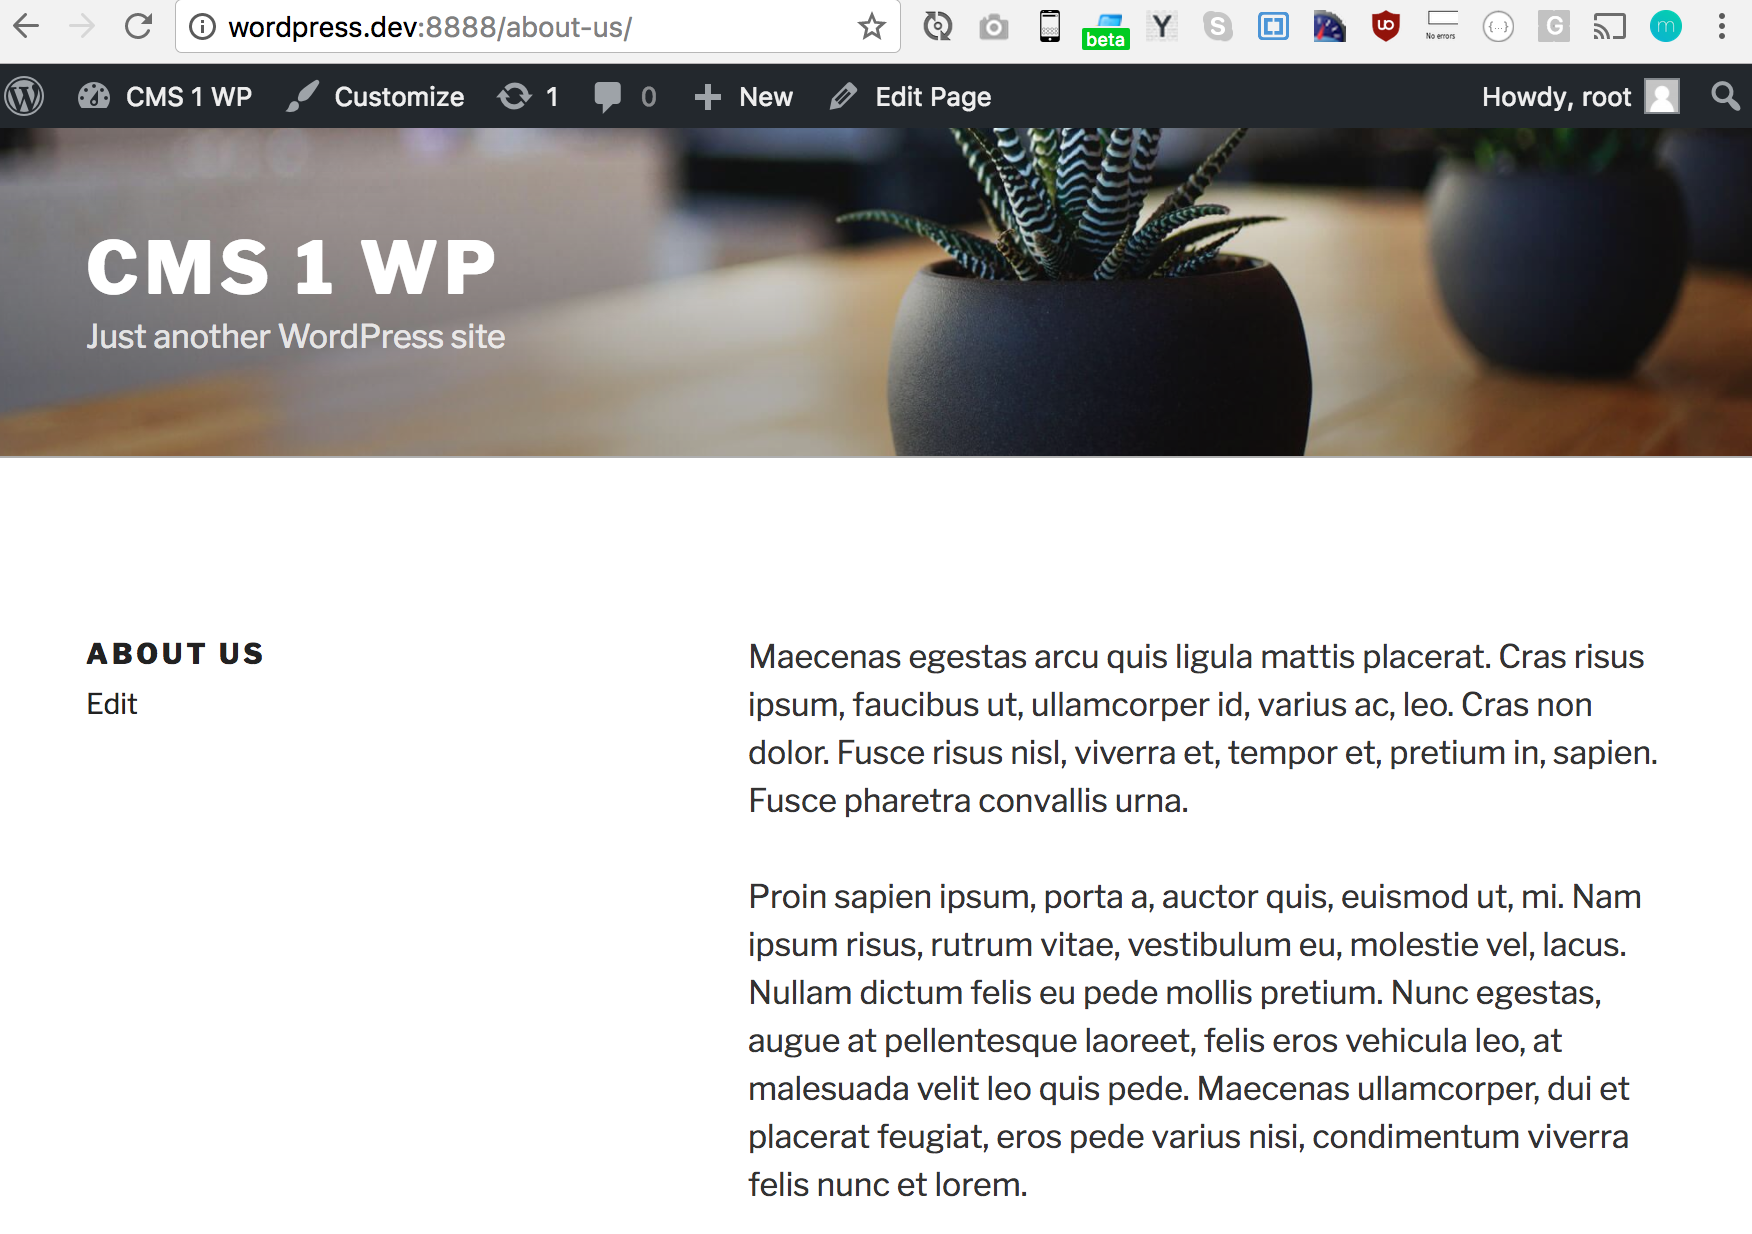Image resolution: width=1752 pixels, height=1234 pixels.
Task: Open the comments bubble showing 0
Action: [626, 97]
